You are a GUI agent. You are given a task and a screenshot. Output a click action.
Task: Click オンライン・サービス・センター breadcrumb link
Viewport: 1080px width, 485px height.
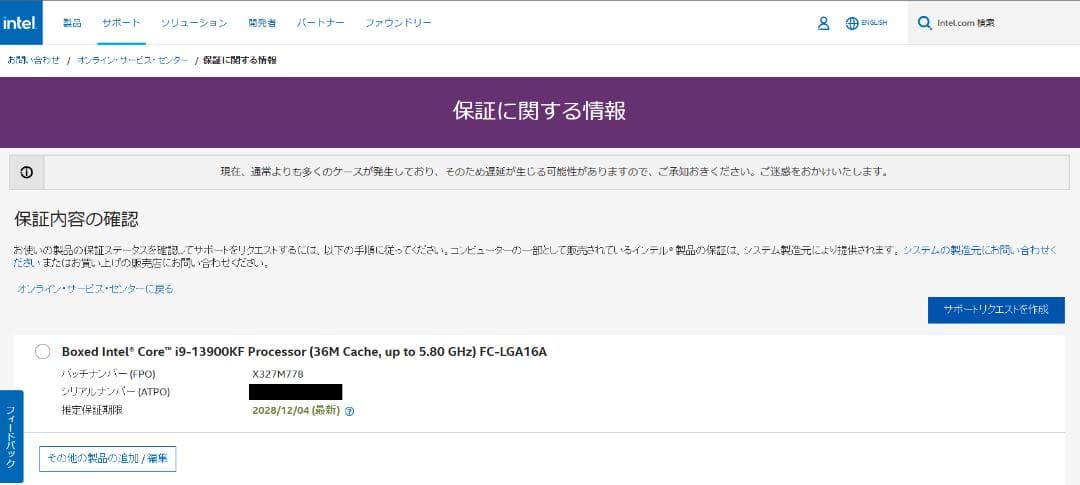point(132,60)
